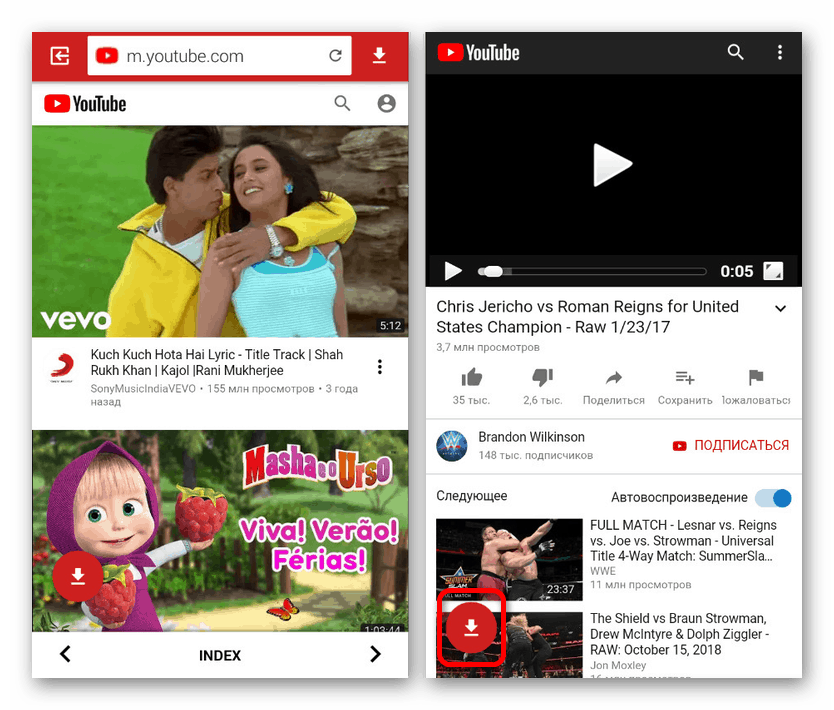This screenshot has width=834, height=710.
Task: Open the account profile icon
Action: [x=387, y=103]
